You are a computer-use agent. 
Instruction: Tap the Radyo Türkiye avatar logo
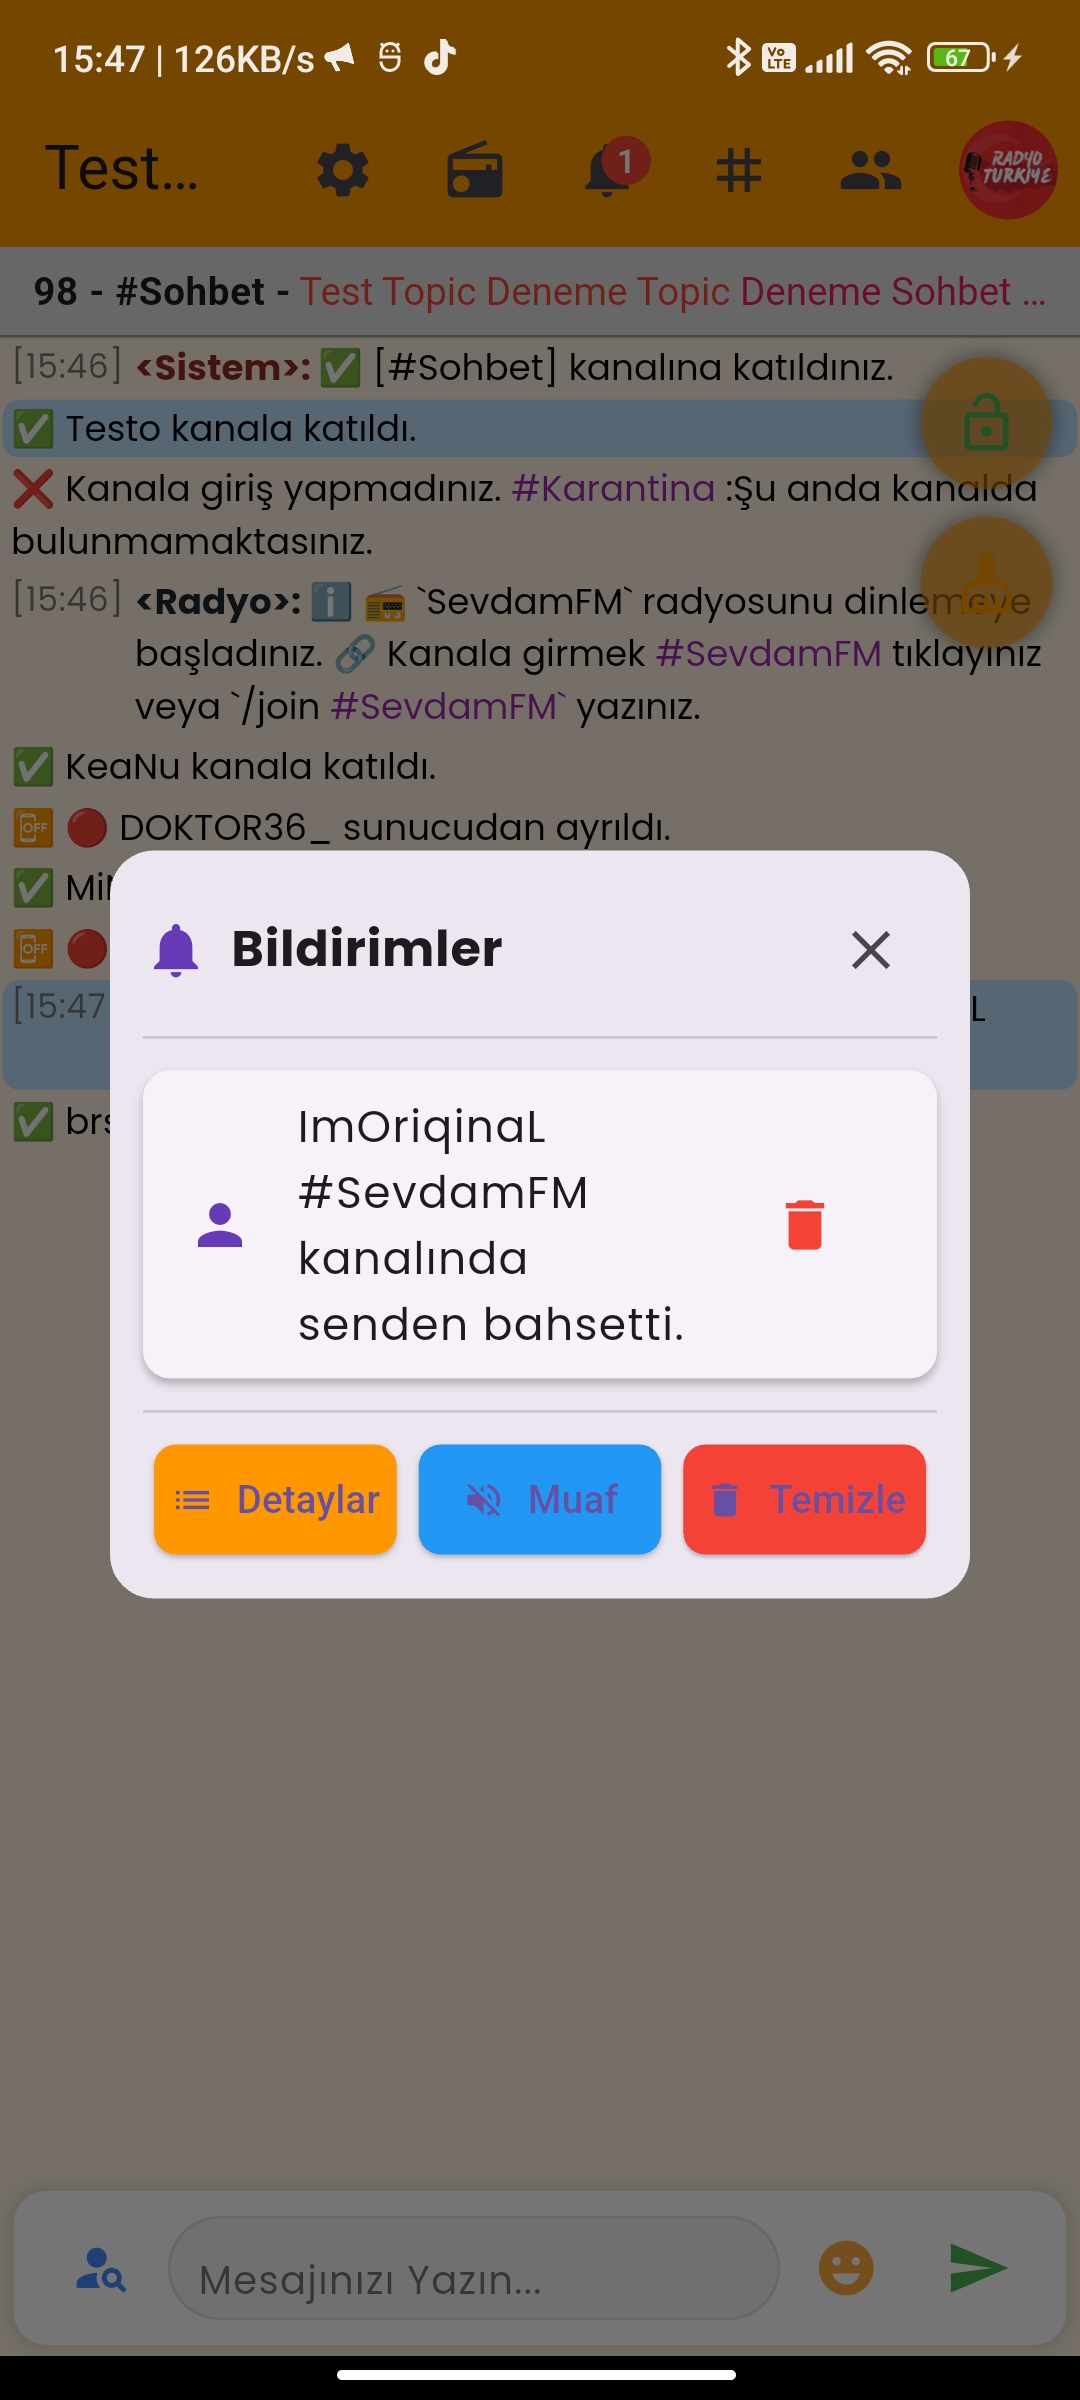[1008, 170]
